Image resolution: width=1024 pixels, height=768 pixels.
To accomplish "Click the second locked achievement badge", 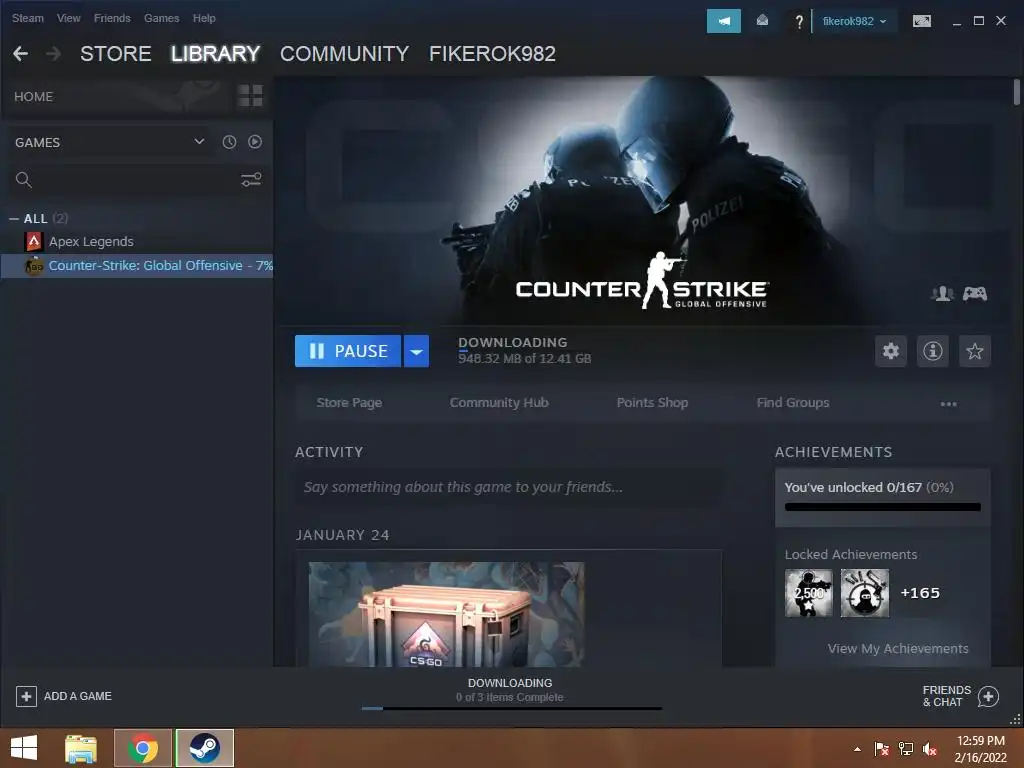I will click(x=865, y=593).
